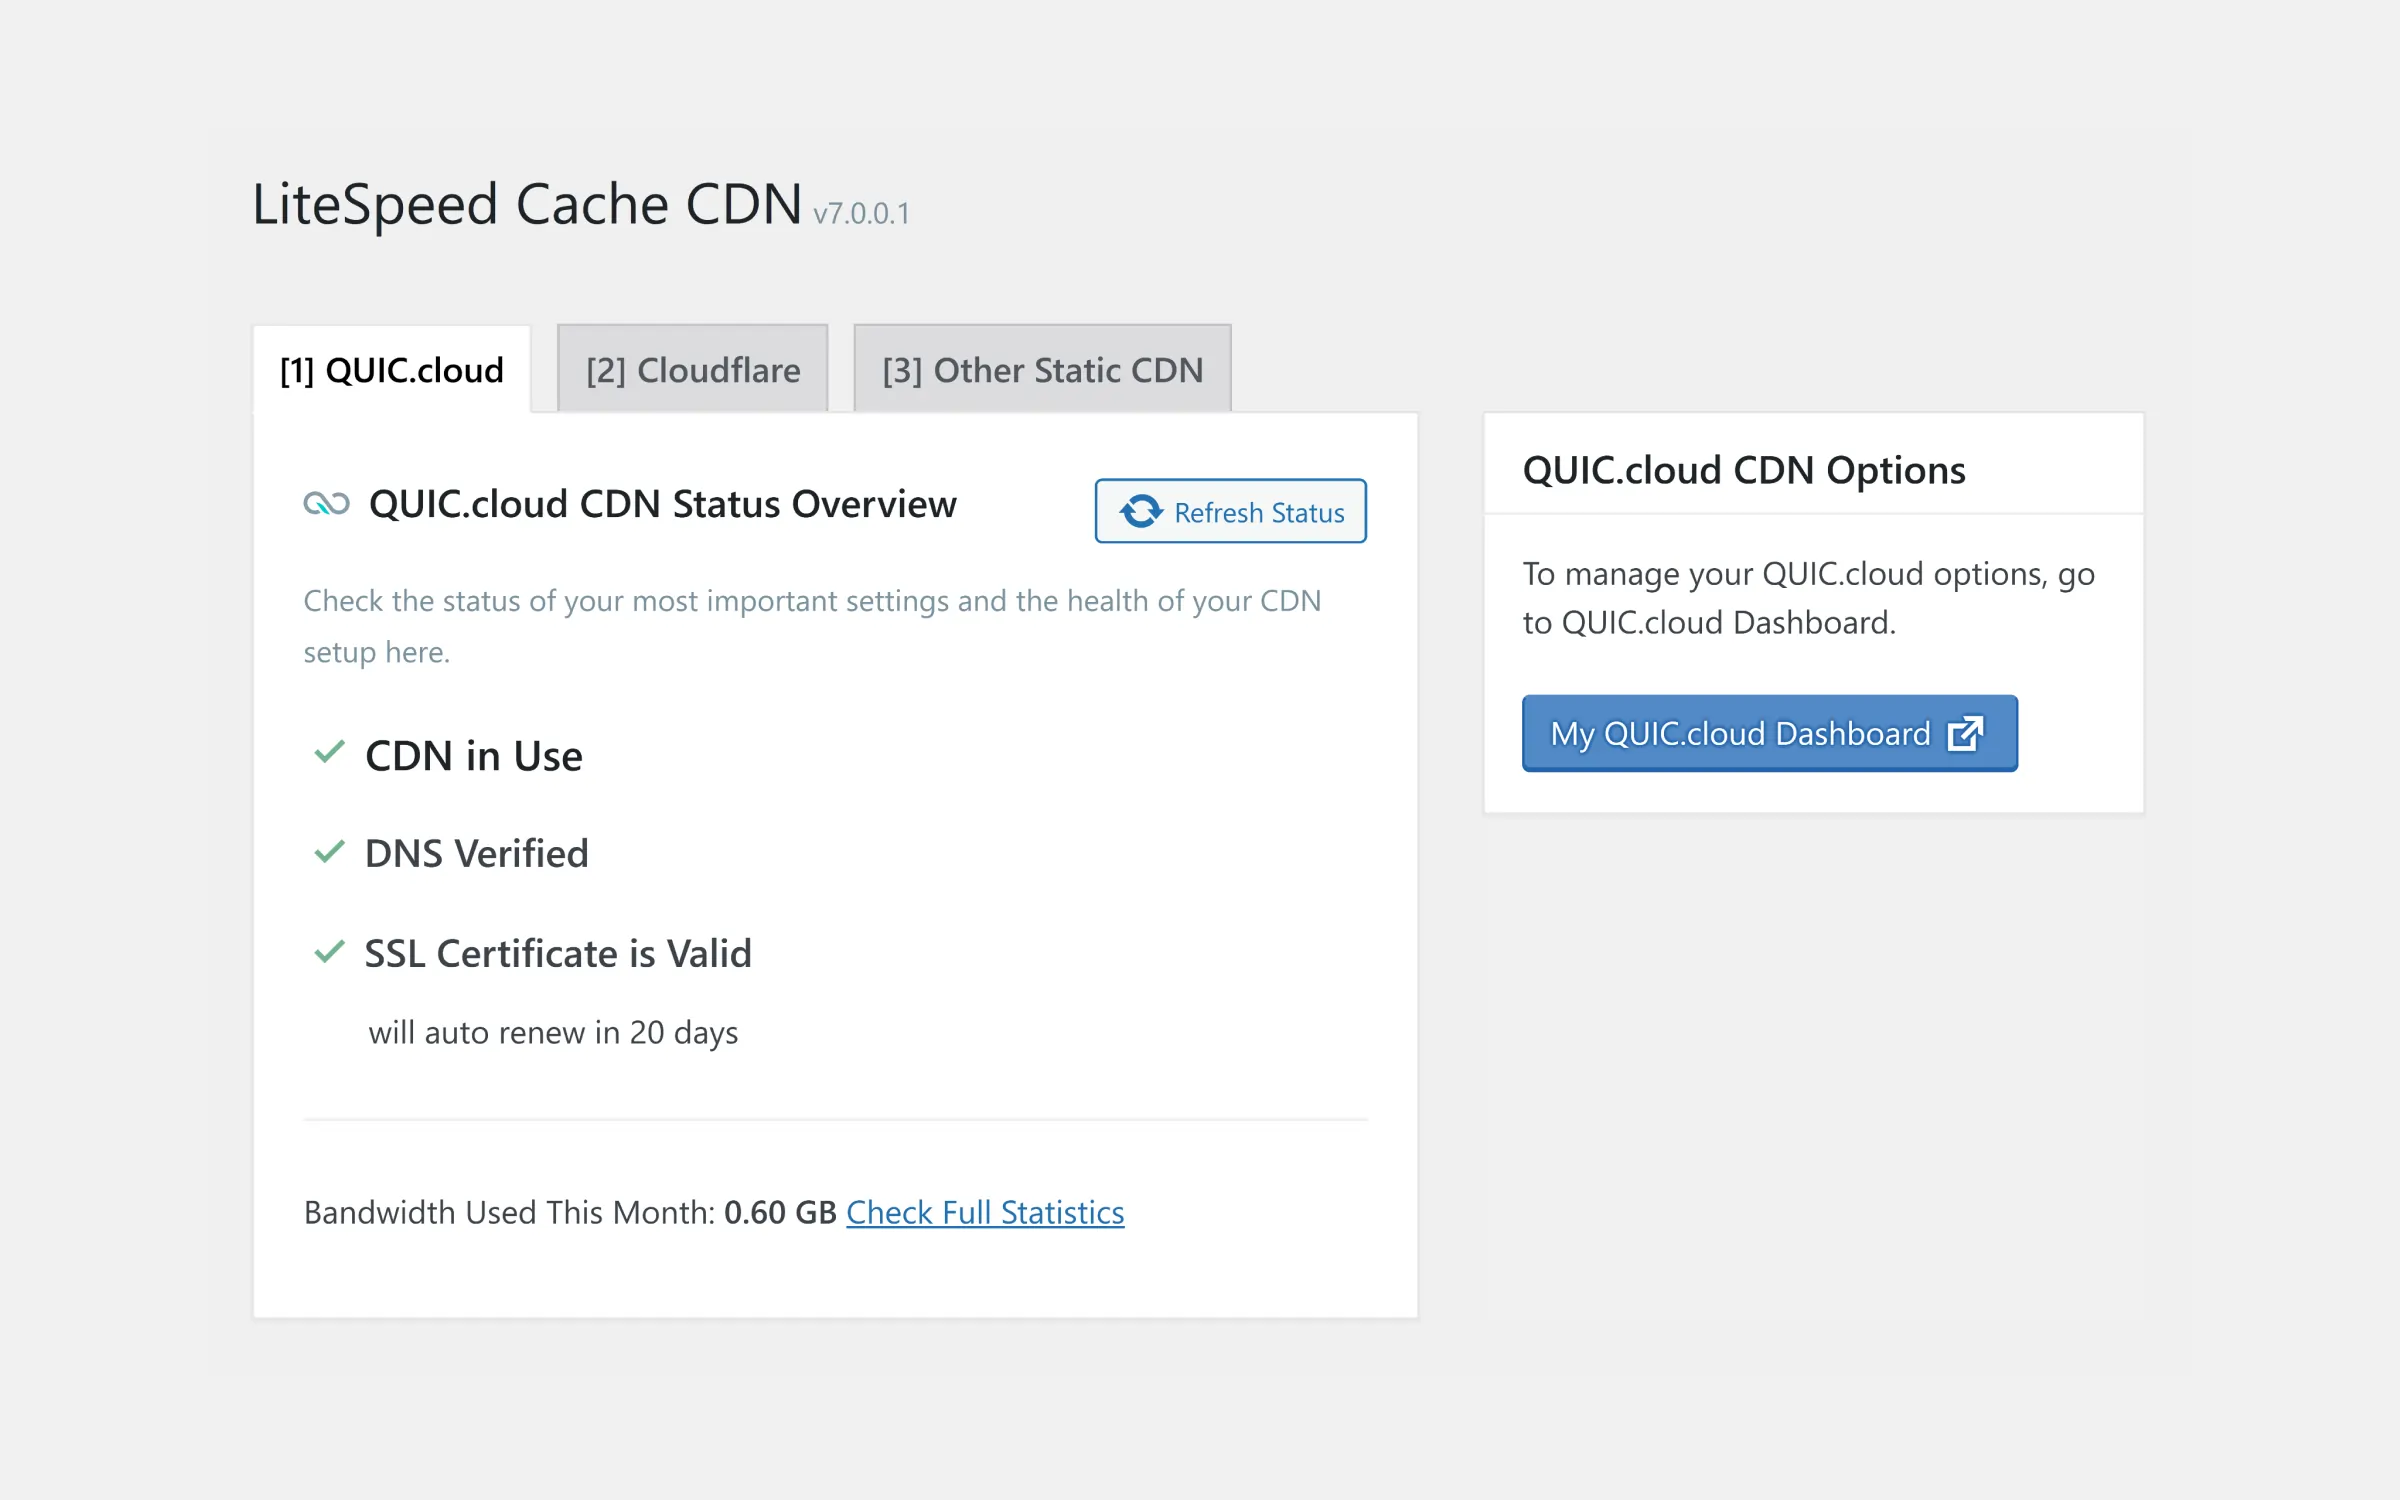Click the SSL Certificate is Valid label
The height and width of the screenshot is (1500, 2400).
click(558, 953)
